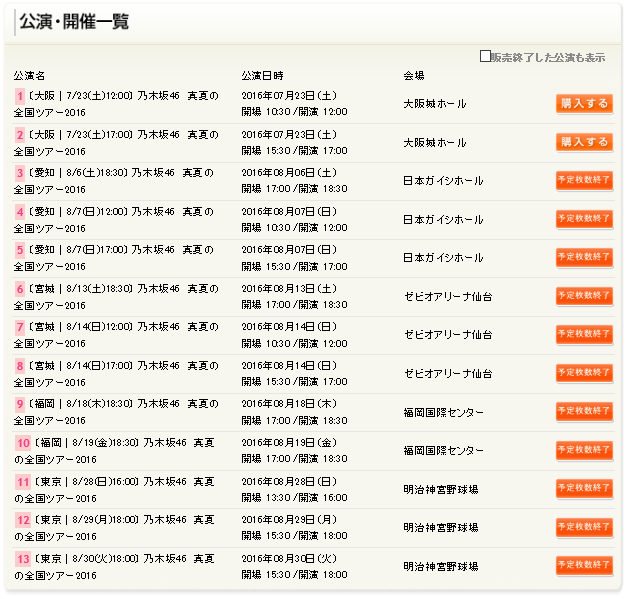
Task: Click 購入する for 7/23 17:00 Osaka show
Action: (x=584, y=142)
